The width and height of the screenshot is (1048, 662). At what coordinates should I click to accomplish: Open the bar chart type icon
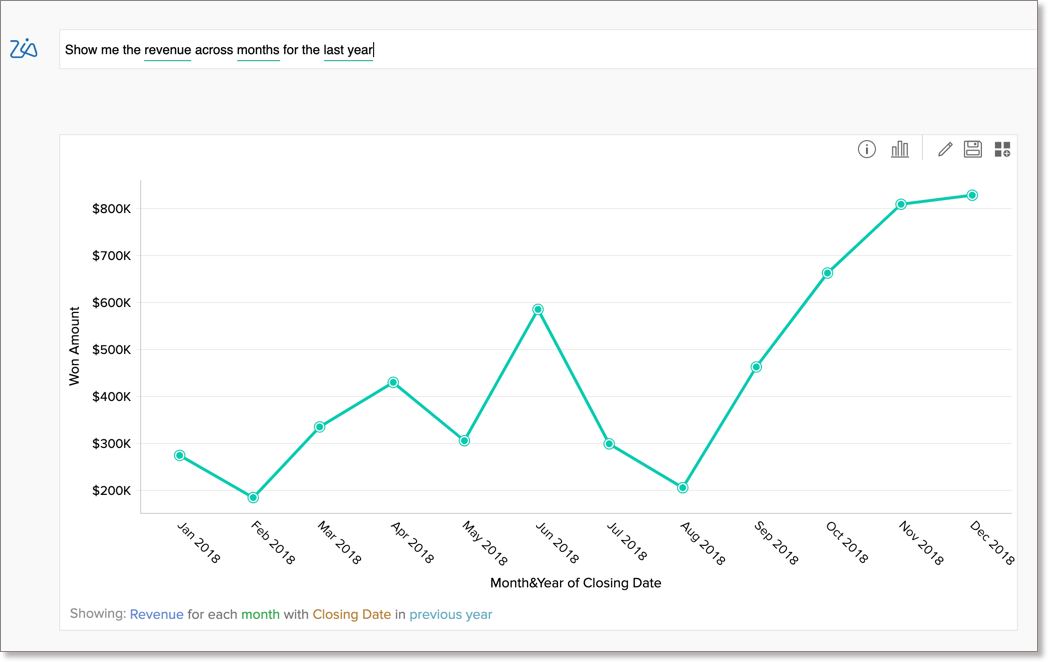900,149
